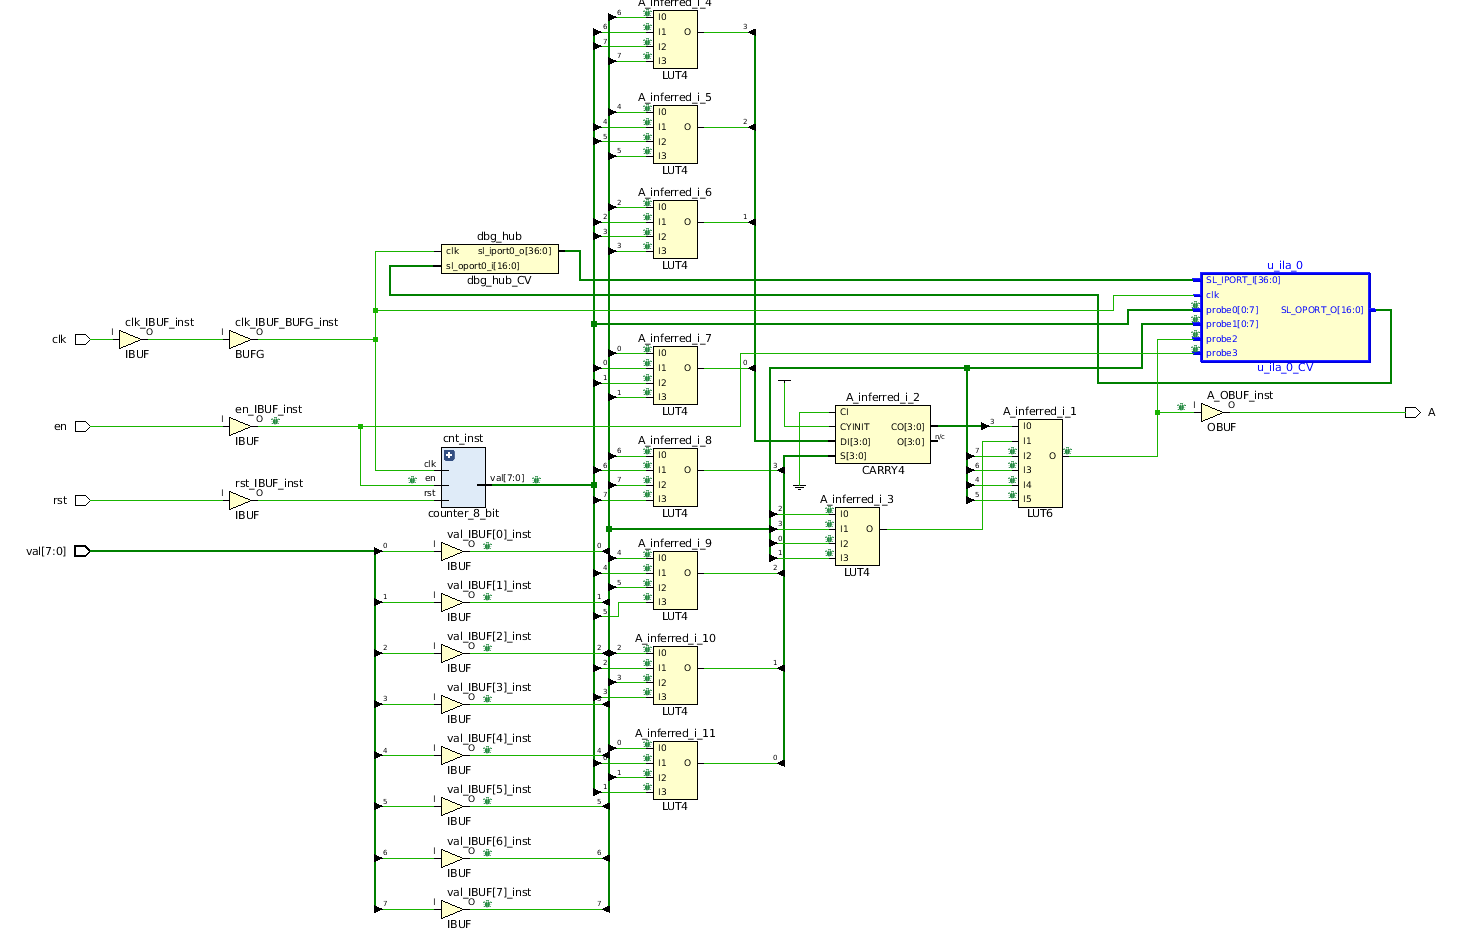Image resolution: width=1480 pixels, height=938 pixels.
Task: Select LUT4 cell A_inferred_i_4
Action: (x=675, y=38)
